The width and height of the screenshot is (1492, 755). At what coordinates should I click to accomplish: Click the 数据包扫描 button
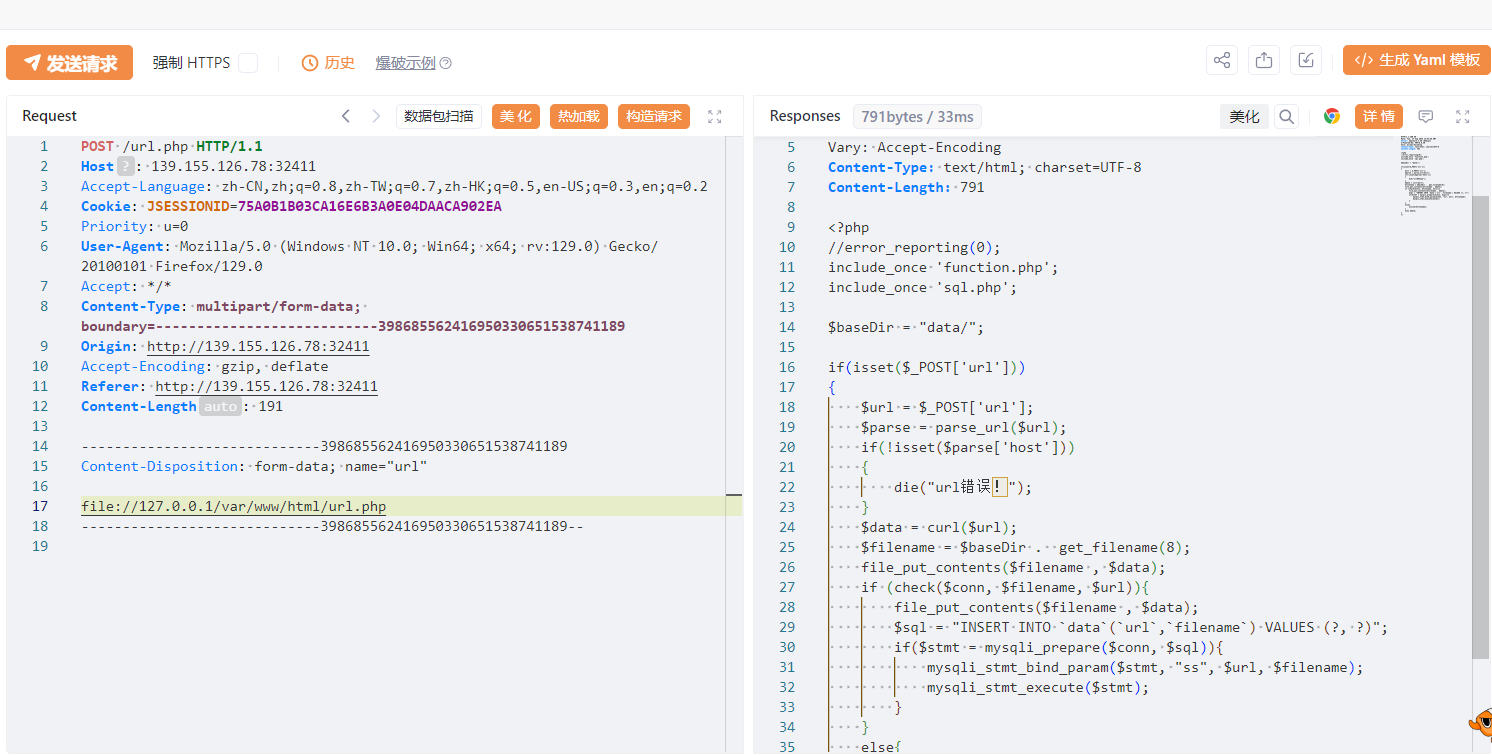439,116
